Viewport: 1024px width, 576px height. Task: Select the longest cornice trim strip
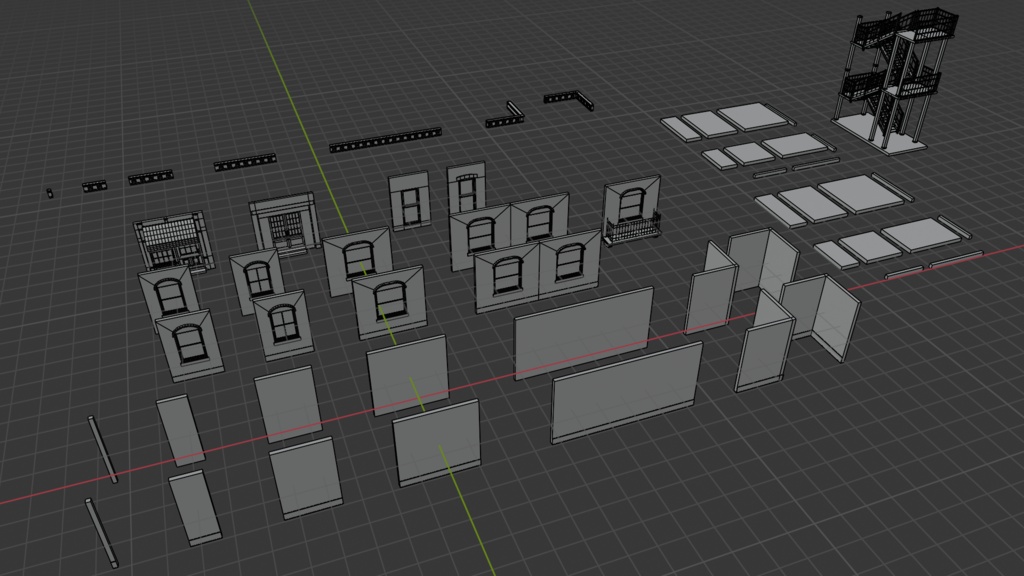(385, 140)
